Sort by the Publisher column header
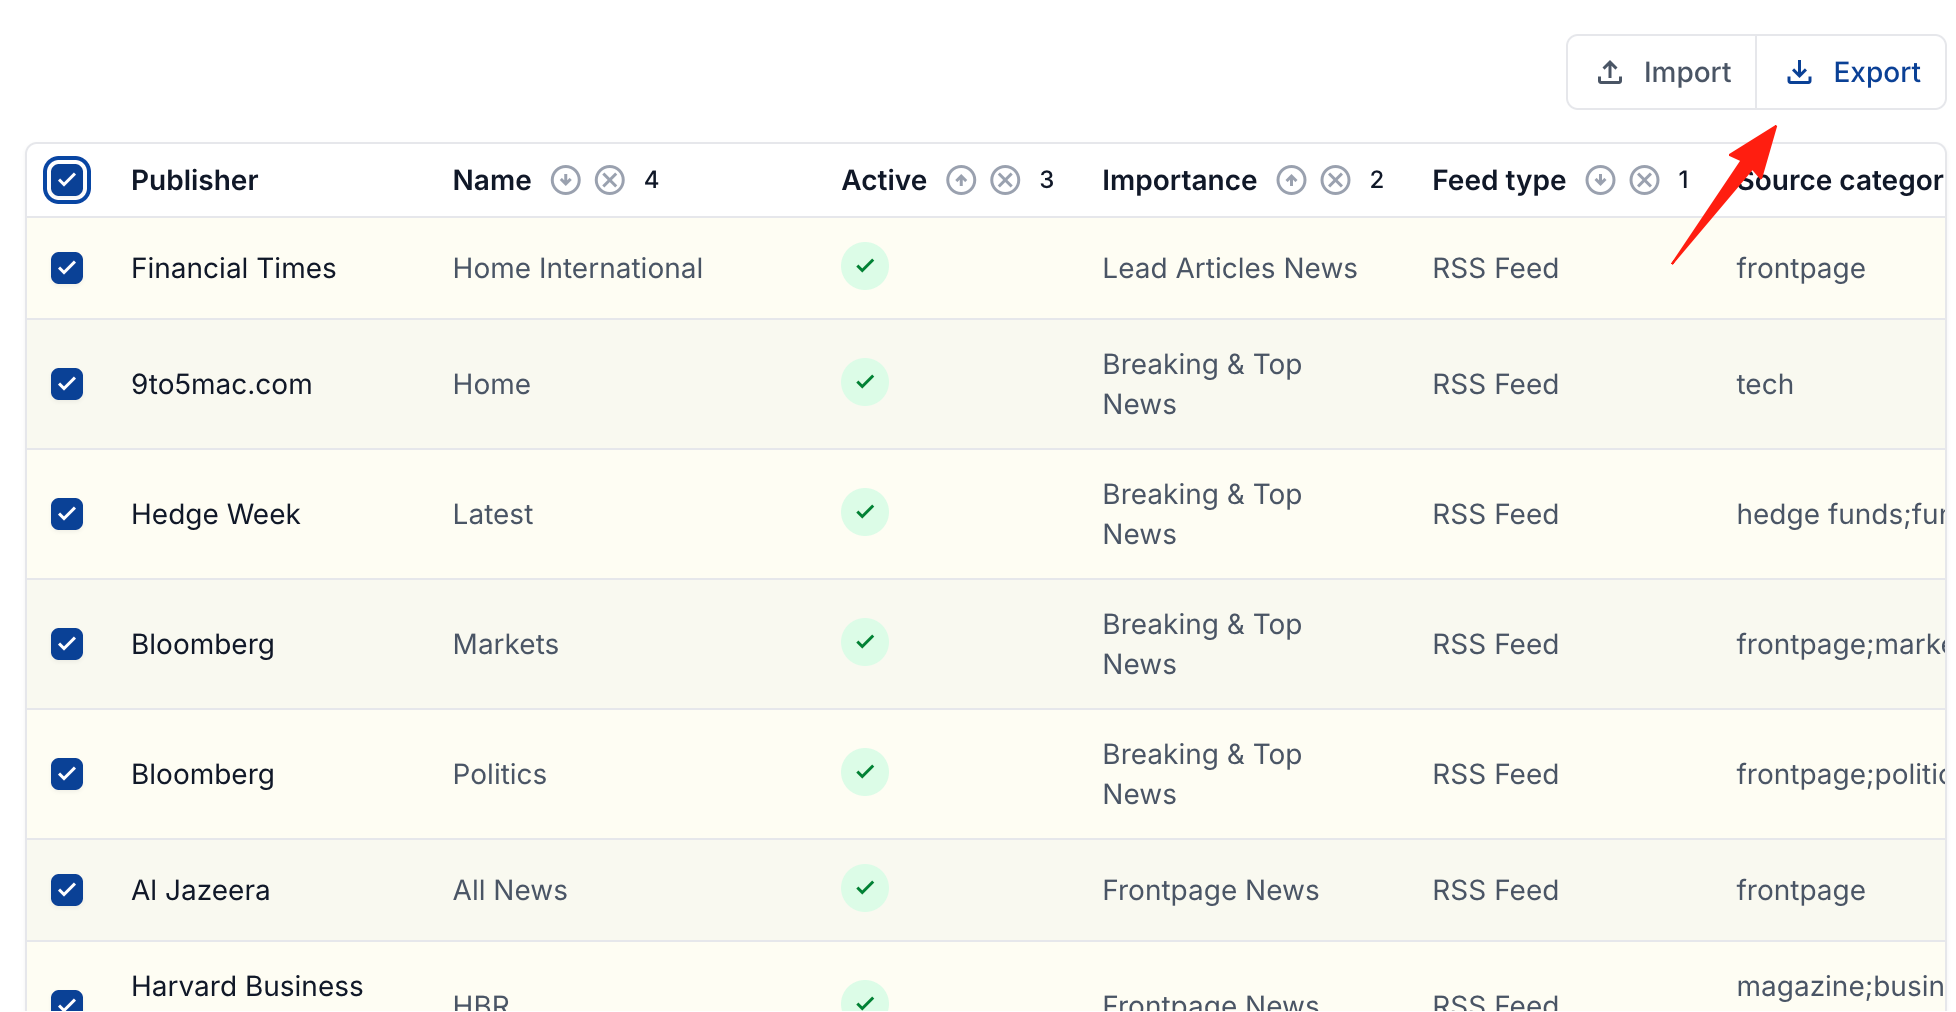The image size is (1956, 1012). pyautogui.click(x=195, y=180)
